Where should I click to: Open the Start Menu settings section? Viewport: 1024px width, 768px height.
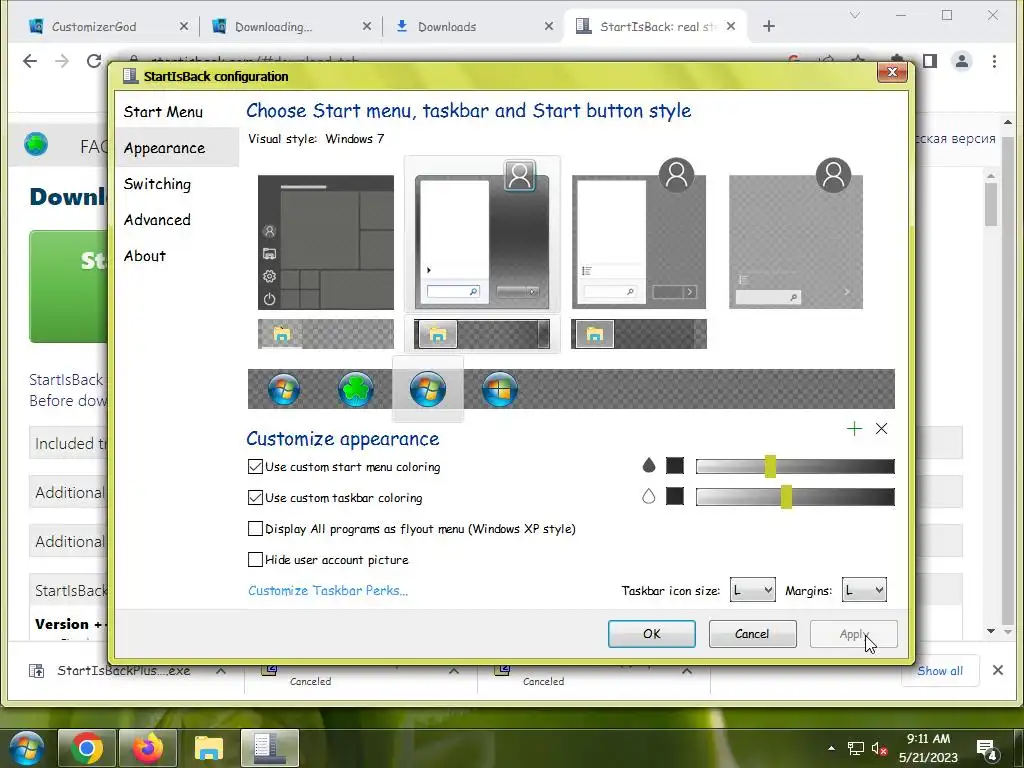163,112
